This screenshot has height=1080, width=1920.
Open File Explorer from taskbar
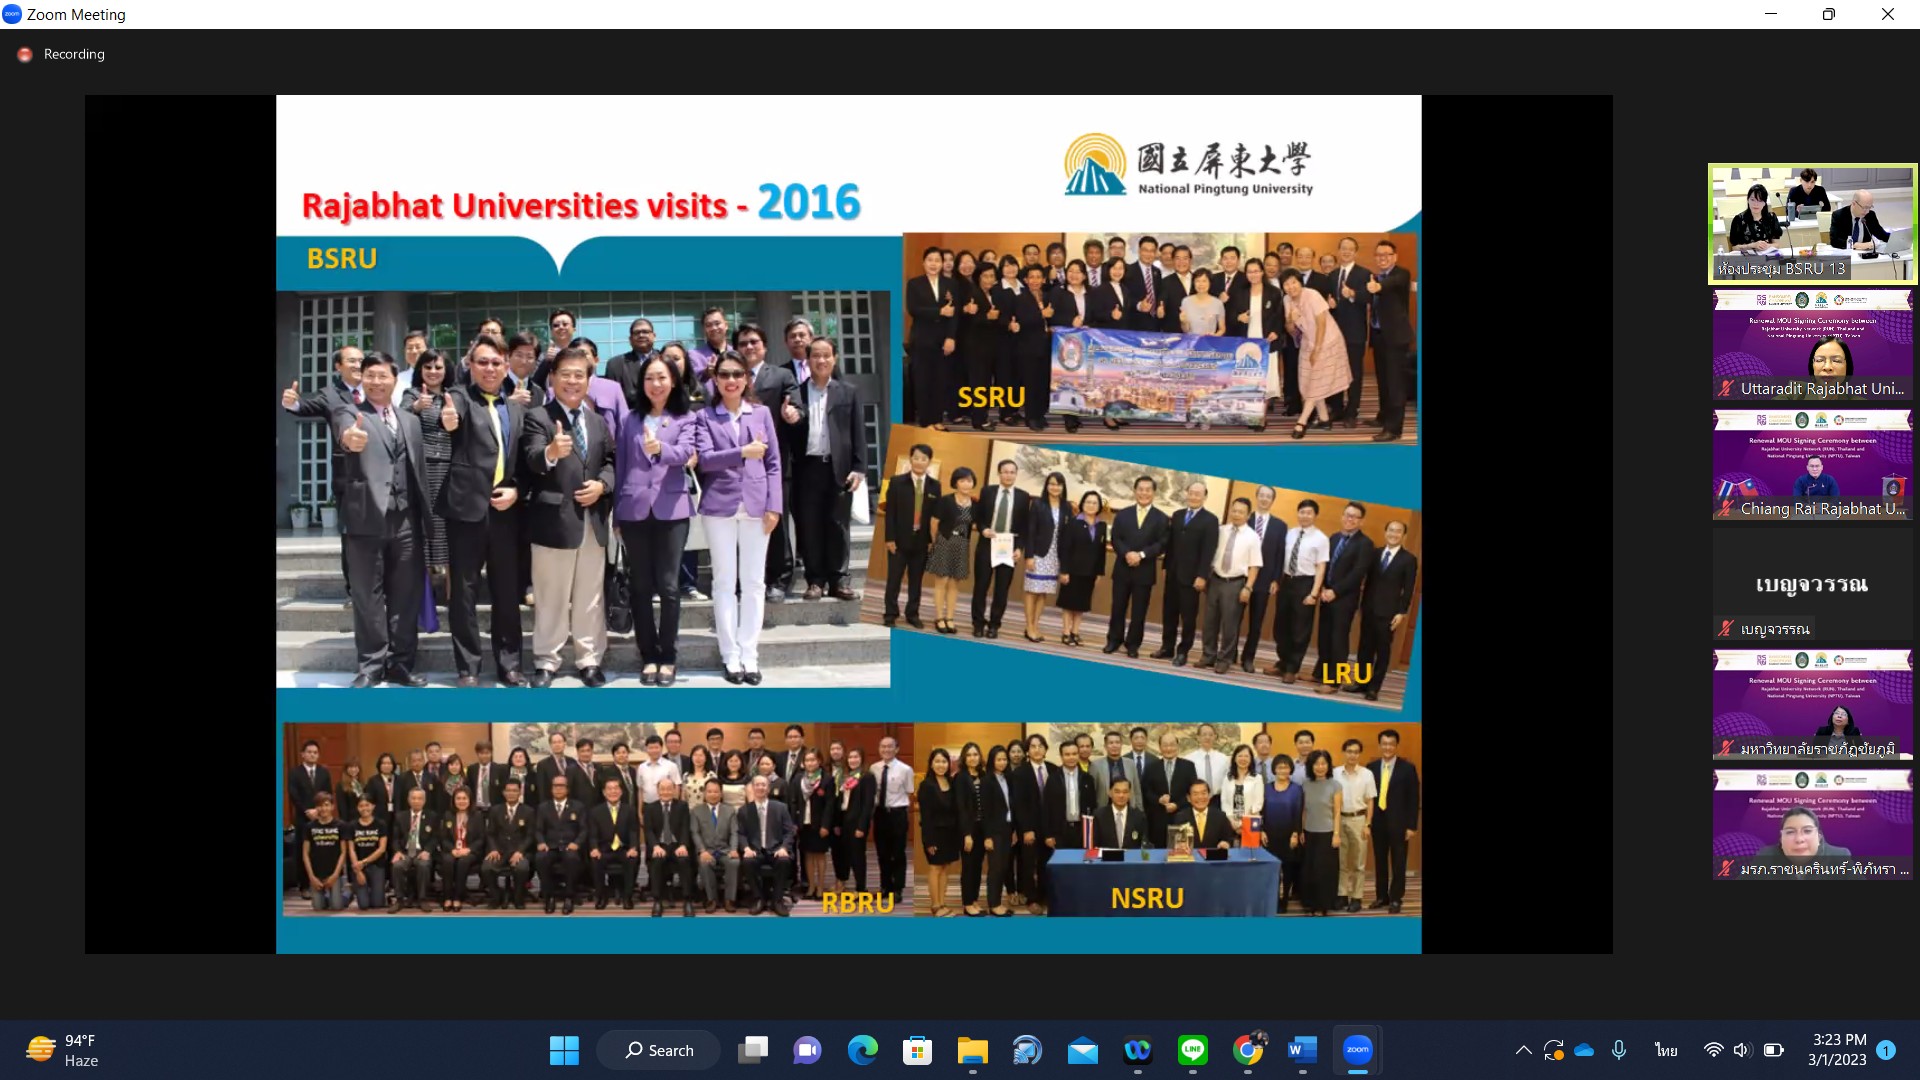coord(972,1050)
